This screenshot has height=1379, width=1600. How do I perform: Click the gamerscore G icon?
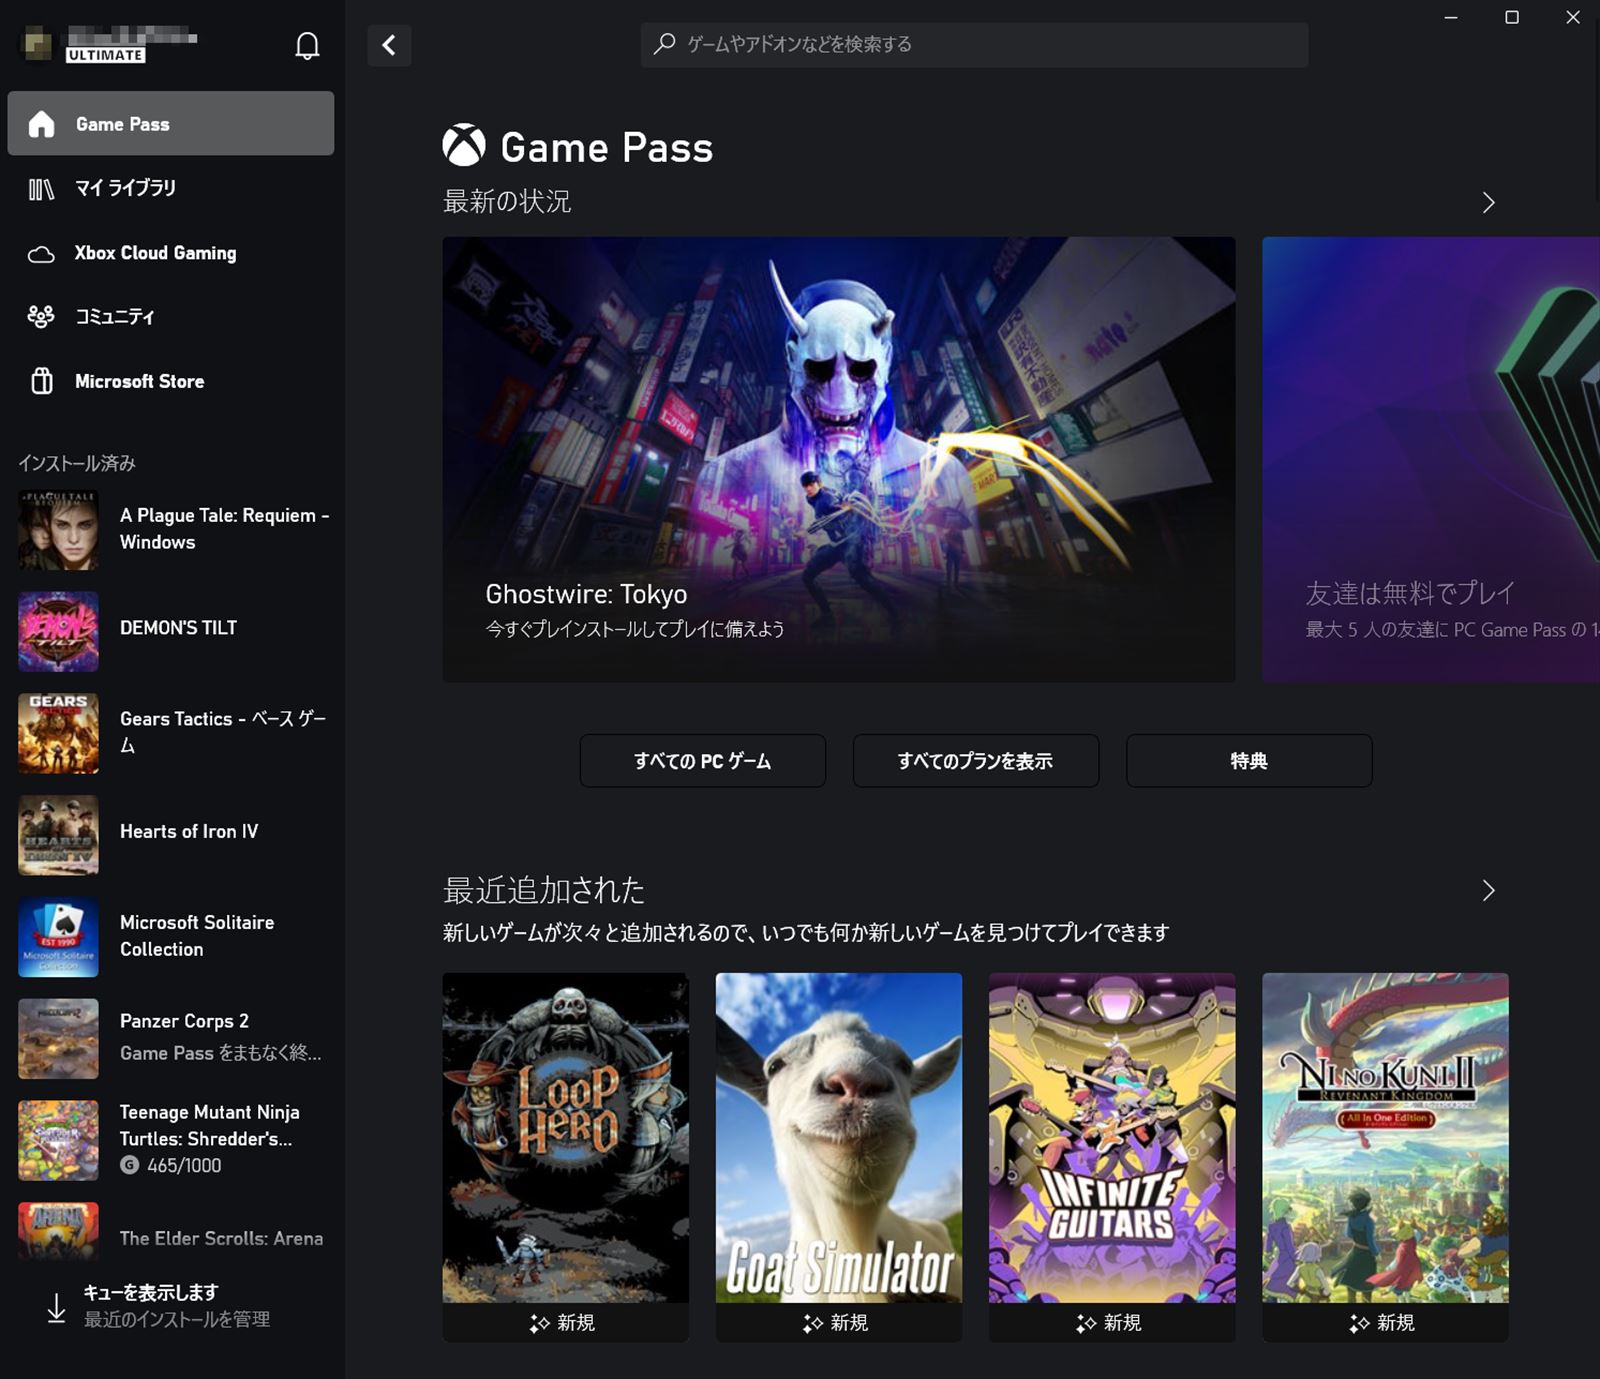click(129, 1165)
